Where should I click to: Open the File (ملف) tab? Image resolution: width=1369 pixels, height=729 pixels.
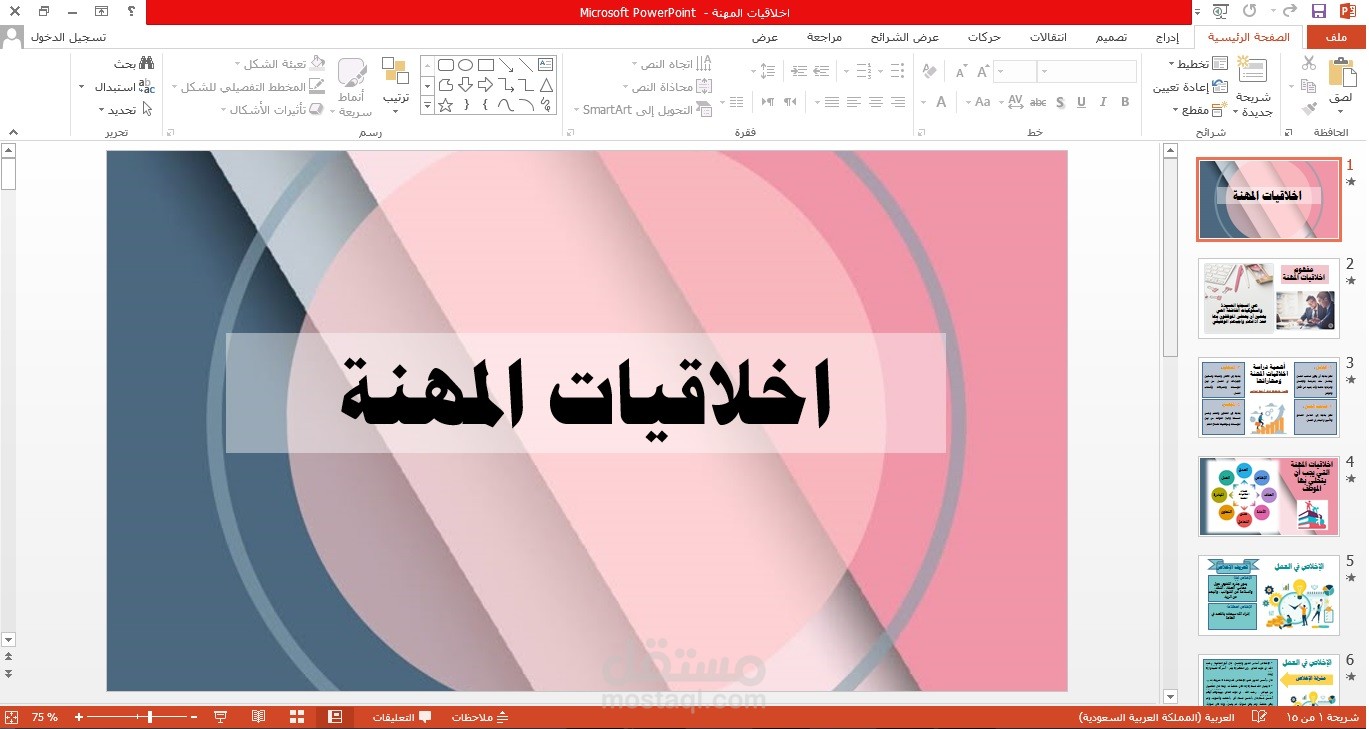click(1335, 37)
